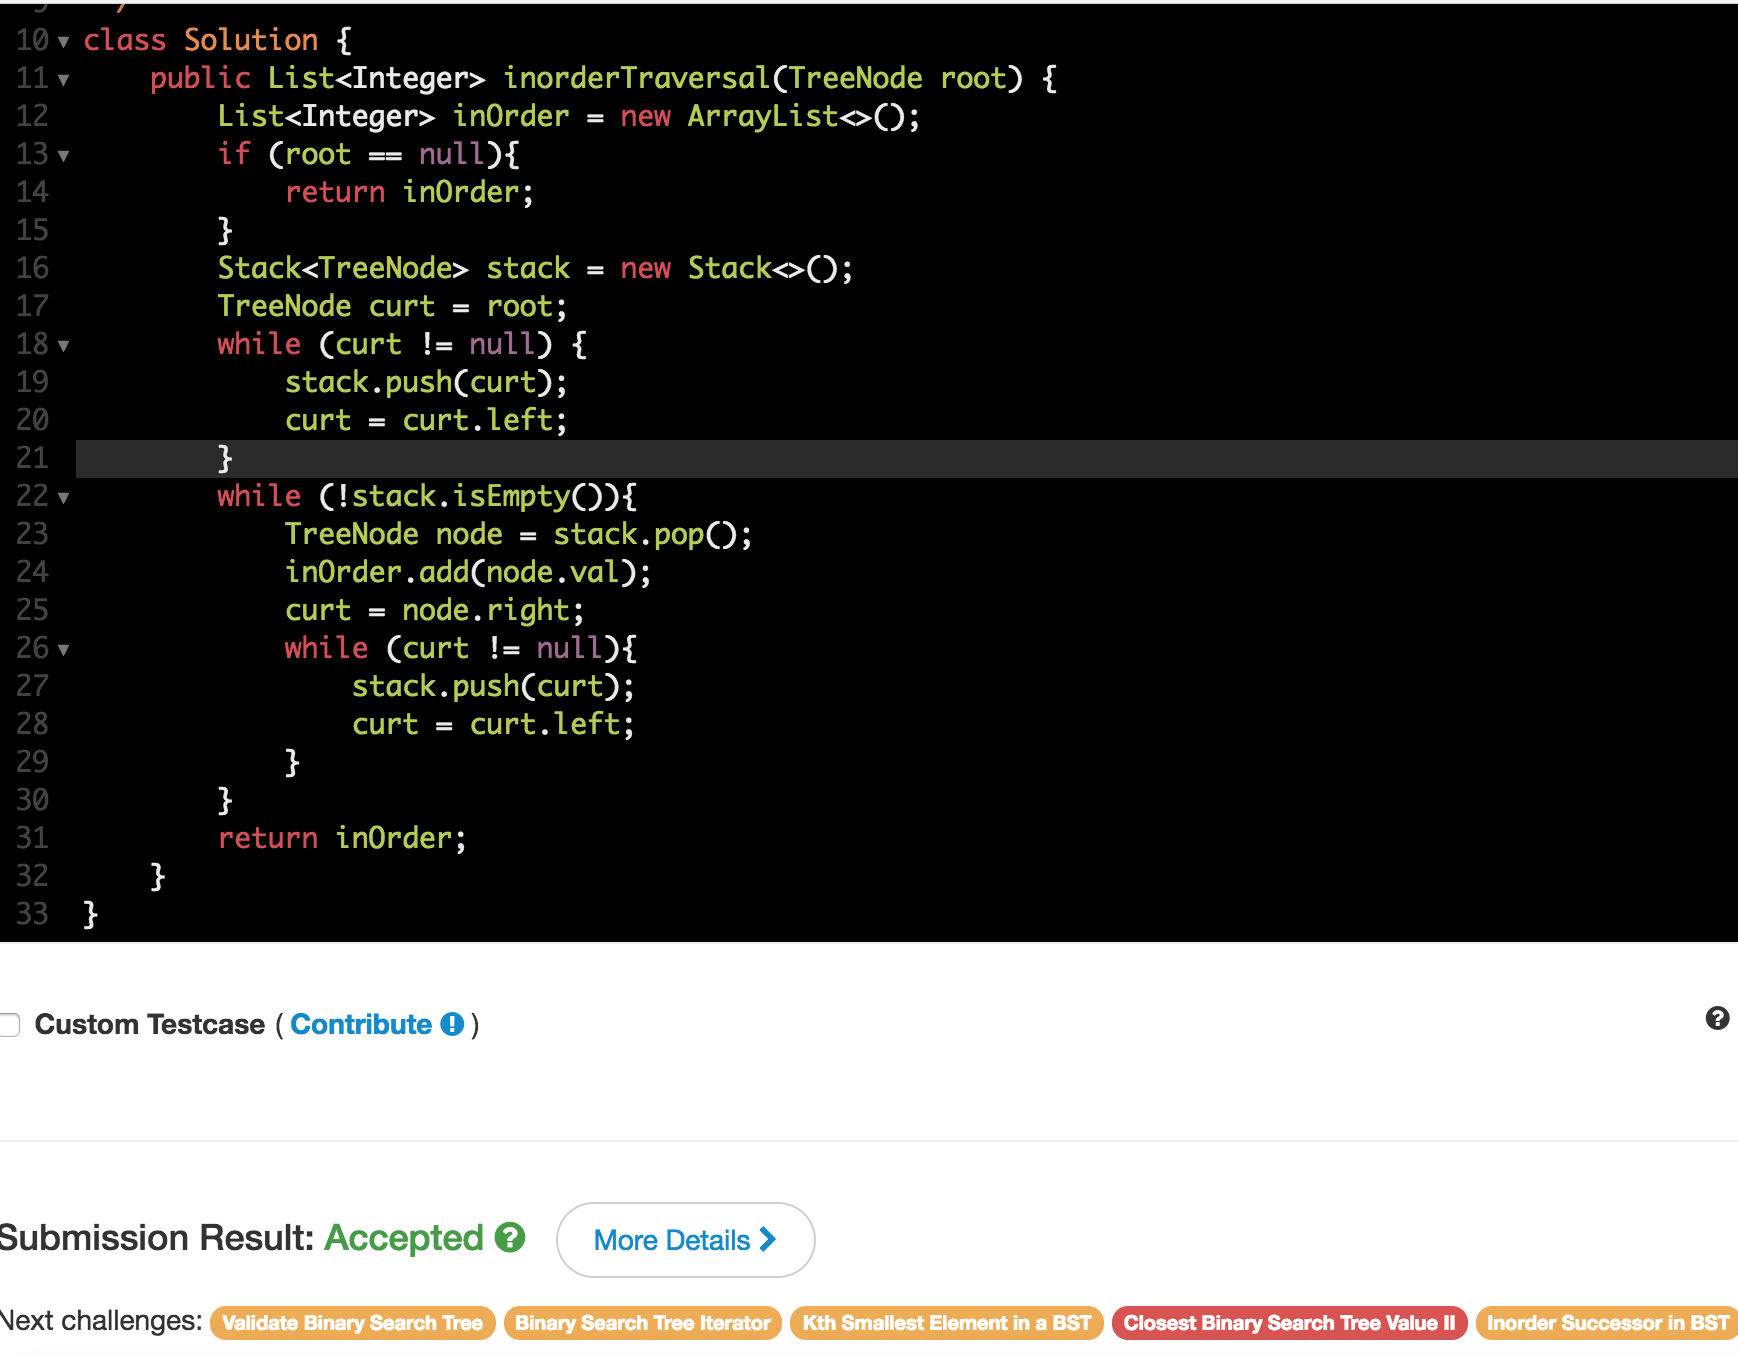Image resolution: width=1738 pixels, height=1356 pixels.
Task: Click 'inOrder.add(node.val);' on line 24
Action: coord(468,572)
